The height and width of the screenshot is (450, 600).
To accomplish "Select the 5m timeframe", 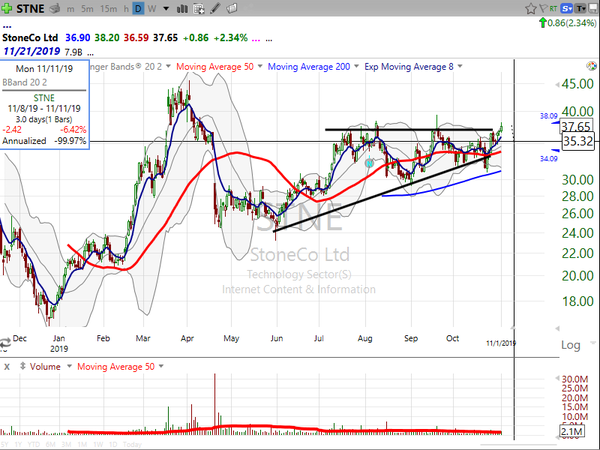I will tap(87, 8).
